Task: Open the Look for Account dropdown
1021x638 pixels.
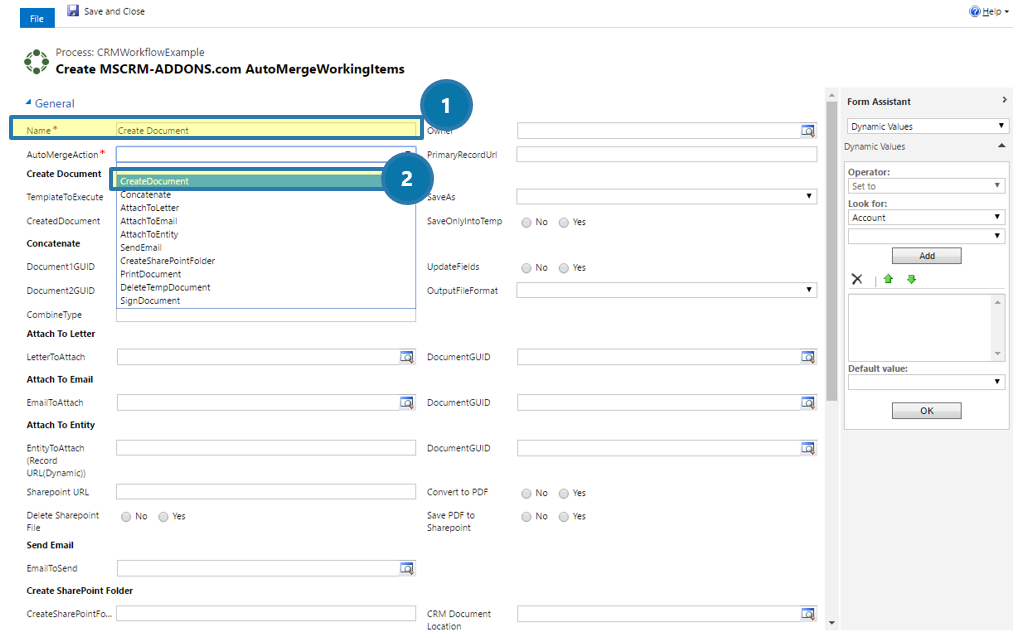Action: pos(927,217)
